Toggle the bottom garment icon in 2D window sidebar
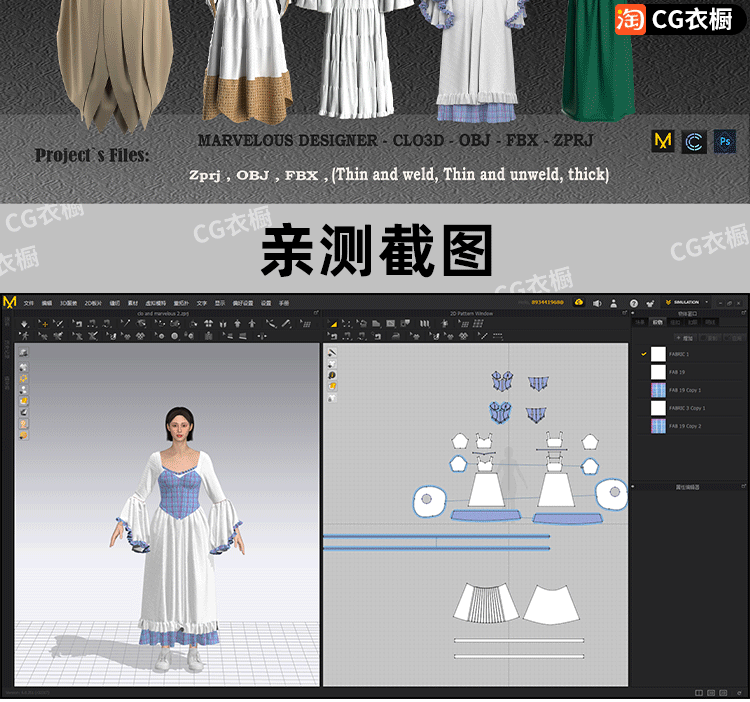750x702 pixels. point(332,398)
